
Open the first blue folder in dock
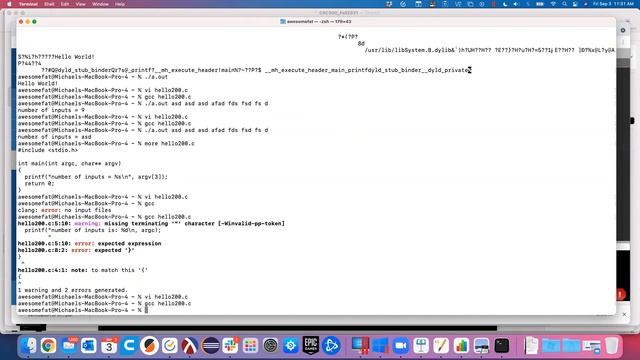point(551,346)
